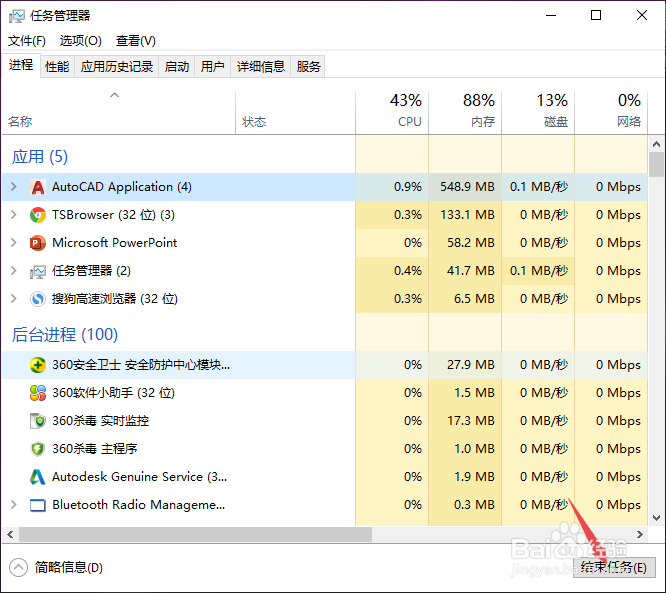Image resolution: width=666 pixels, height=593 pixels.
Task: Click the 结束任务(E) button
Action: (614, 568)
